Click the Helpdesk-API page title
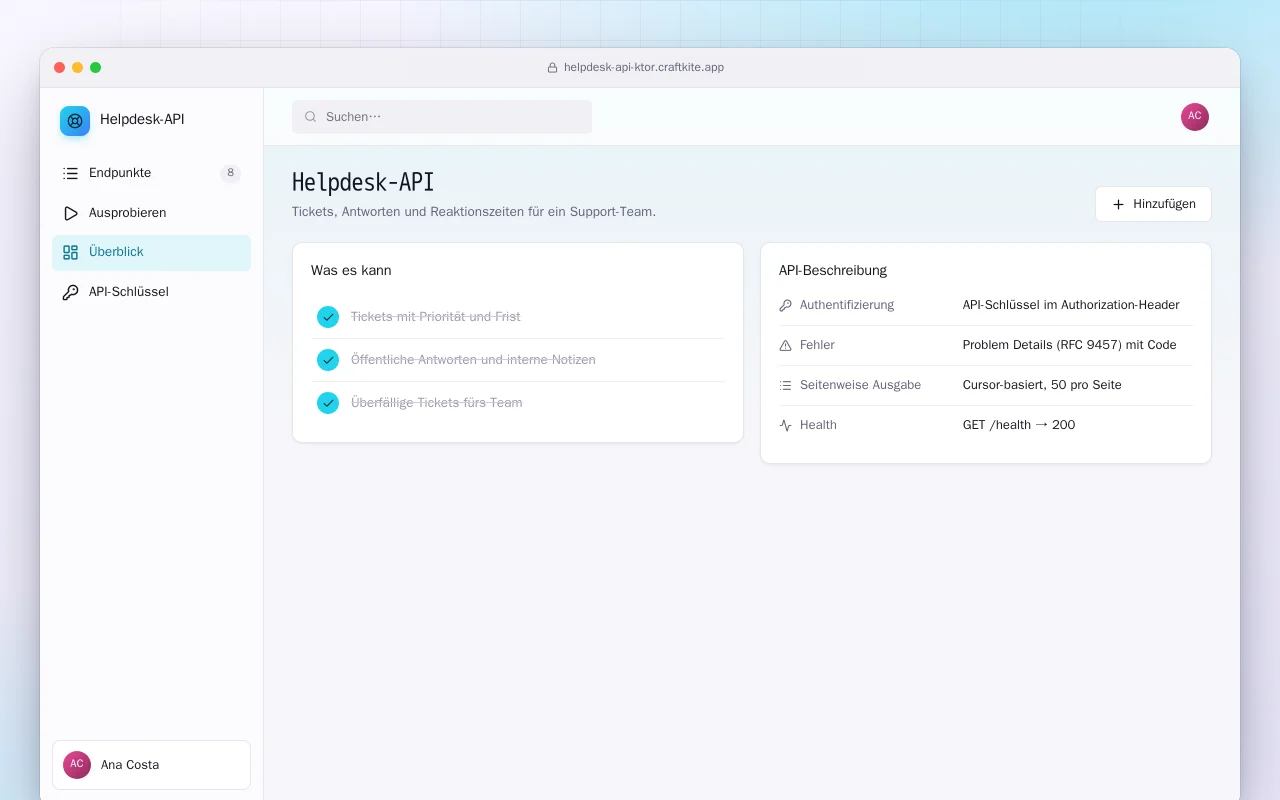The width and height of the screenshot is (1280, 800). tap(363, 182)
